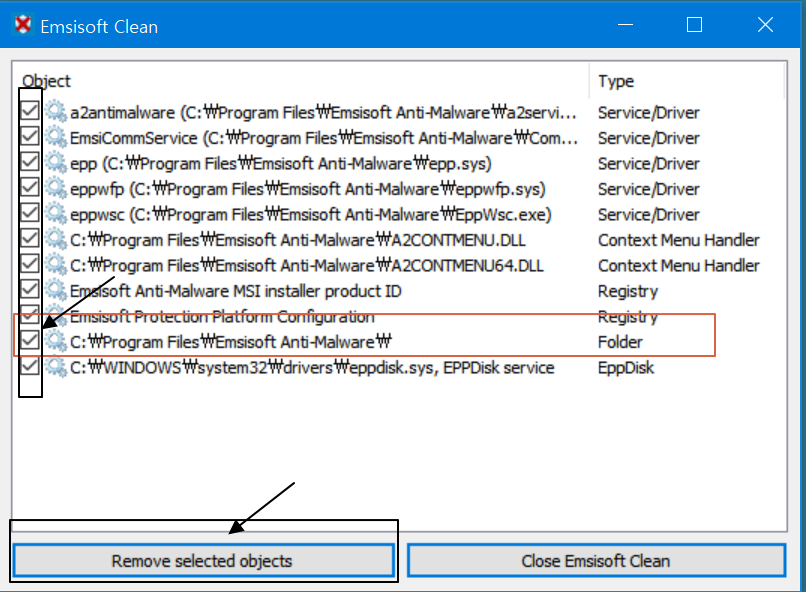Toggle the eppdisk.sys EPPDisk service checkbox

(30, 365)
